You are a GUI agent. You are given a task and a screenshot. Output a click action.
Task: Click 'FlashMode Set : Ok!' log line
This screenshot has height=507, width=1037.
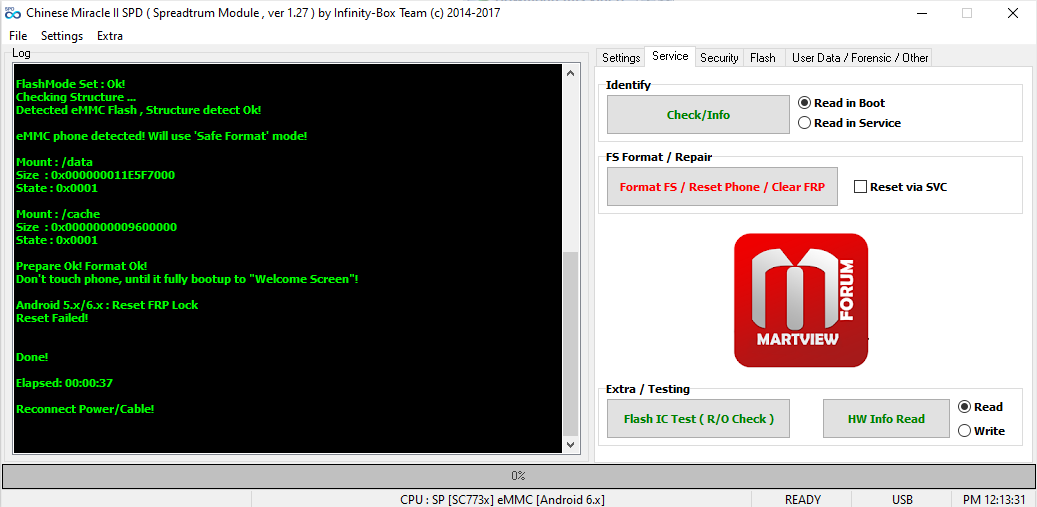pyautogui.click(x=70, y=84)
